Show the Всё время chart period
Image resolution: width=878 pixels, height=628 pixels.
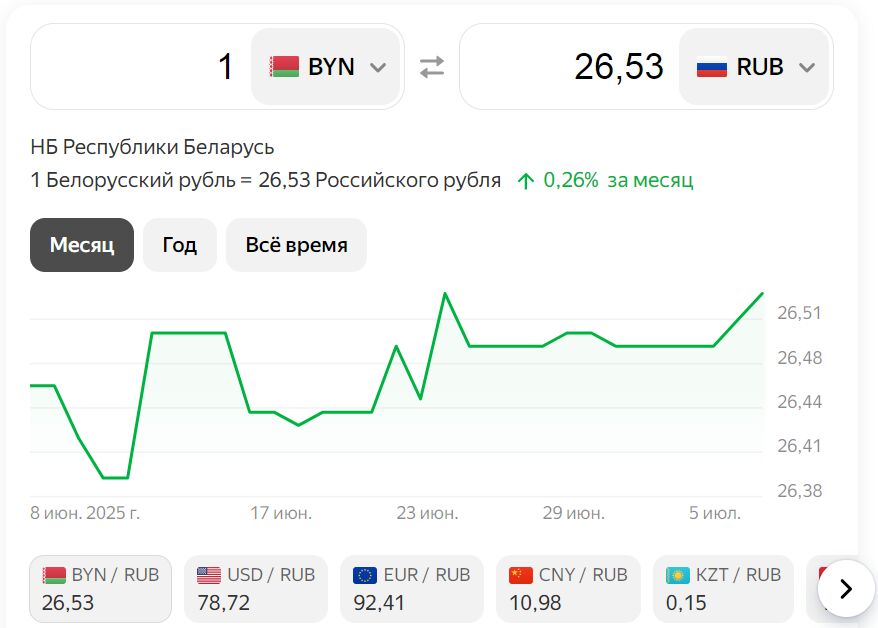tap(296, 245)
